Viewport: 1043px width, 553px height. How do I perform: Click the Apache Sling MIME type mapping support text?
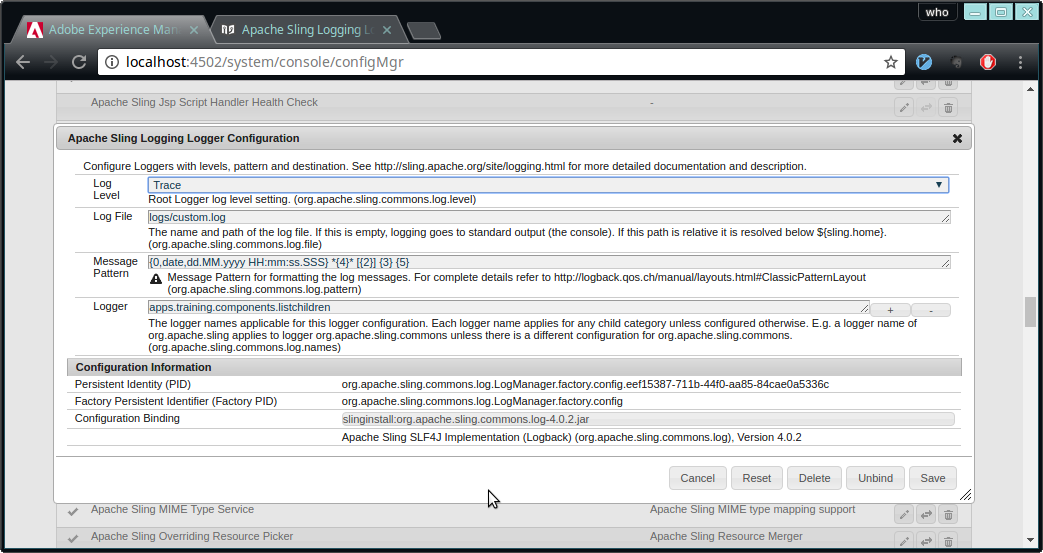pyautogui.click(x=752, y=510)
